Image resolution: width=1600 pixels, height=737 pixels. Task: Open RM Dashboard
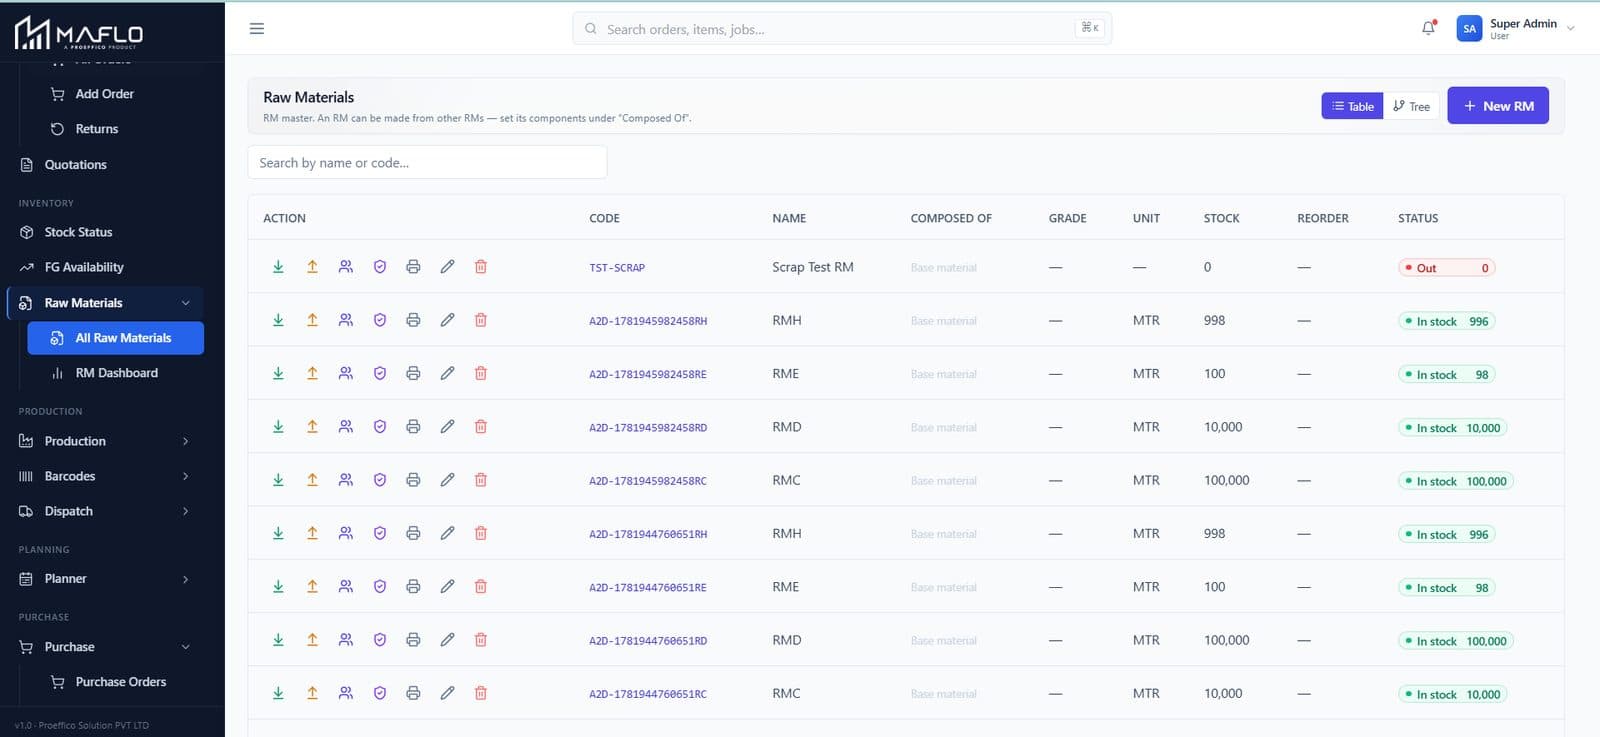pos(116,373)
